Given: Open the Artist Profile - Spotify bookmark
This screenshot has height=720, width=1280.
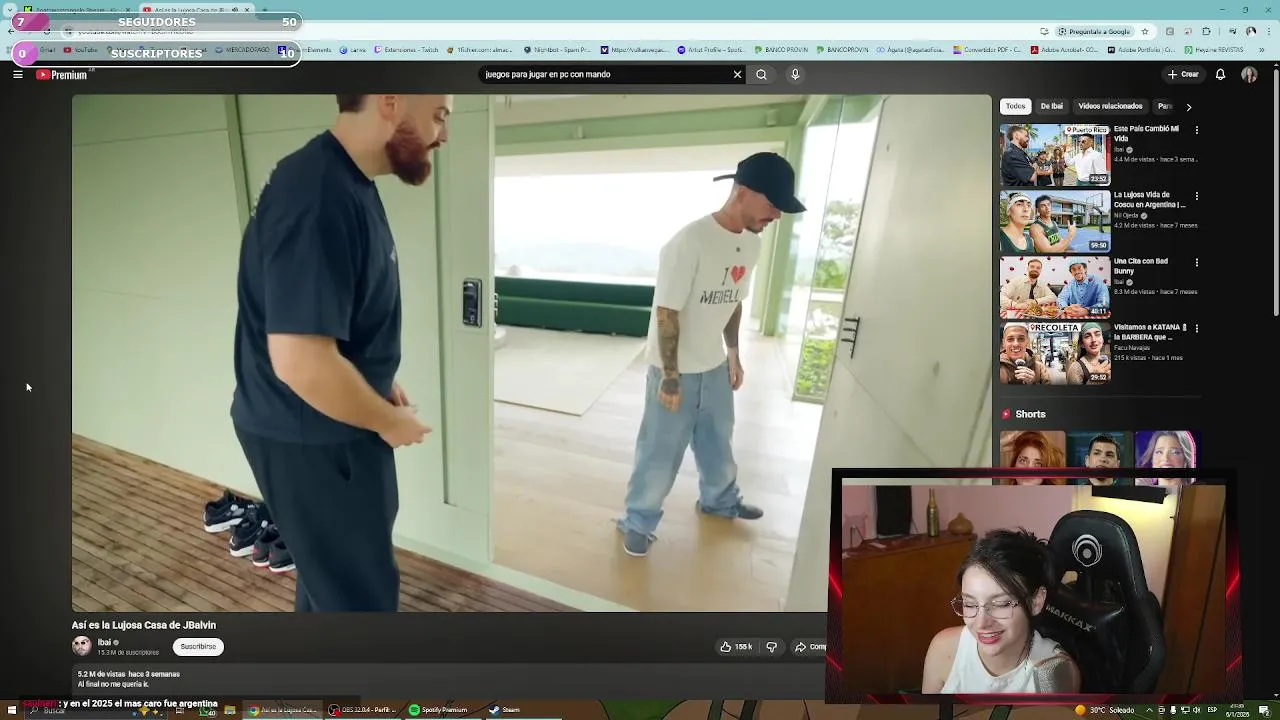Looking at the screenshot, I should [x=711, y=50].
